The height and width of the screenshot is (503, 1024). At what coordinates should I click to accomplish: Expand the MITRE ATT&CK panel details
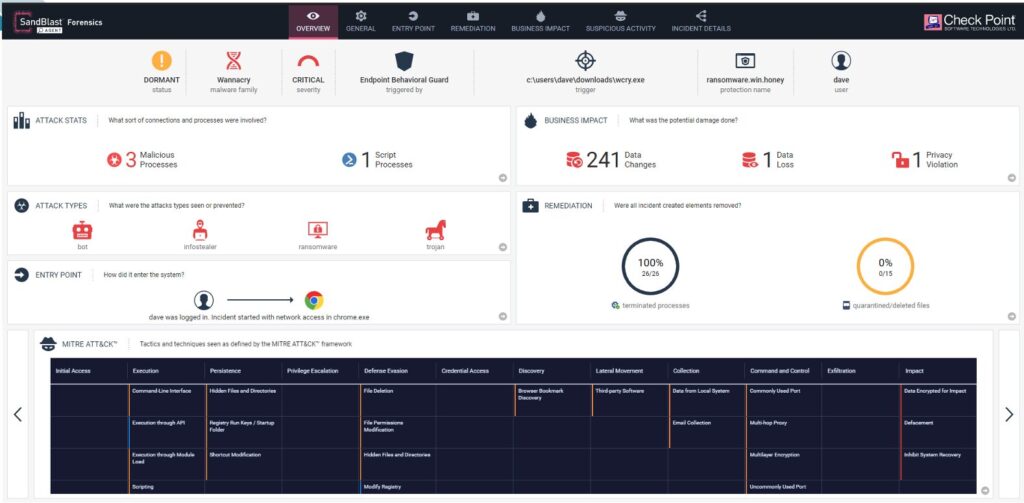[985, 491]
